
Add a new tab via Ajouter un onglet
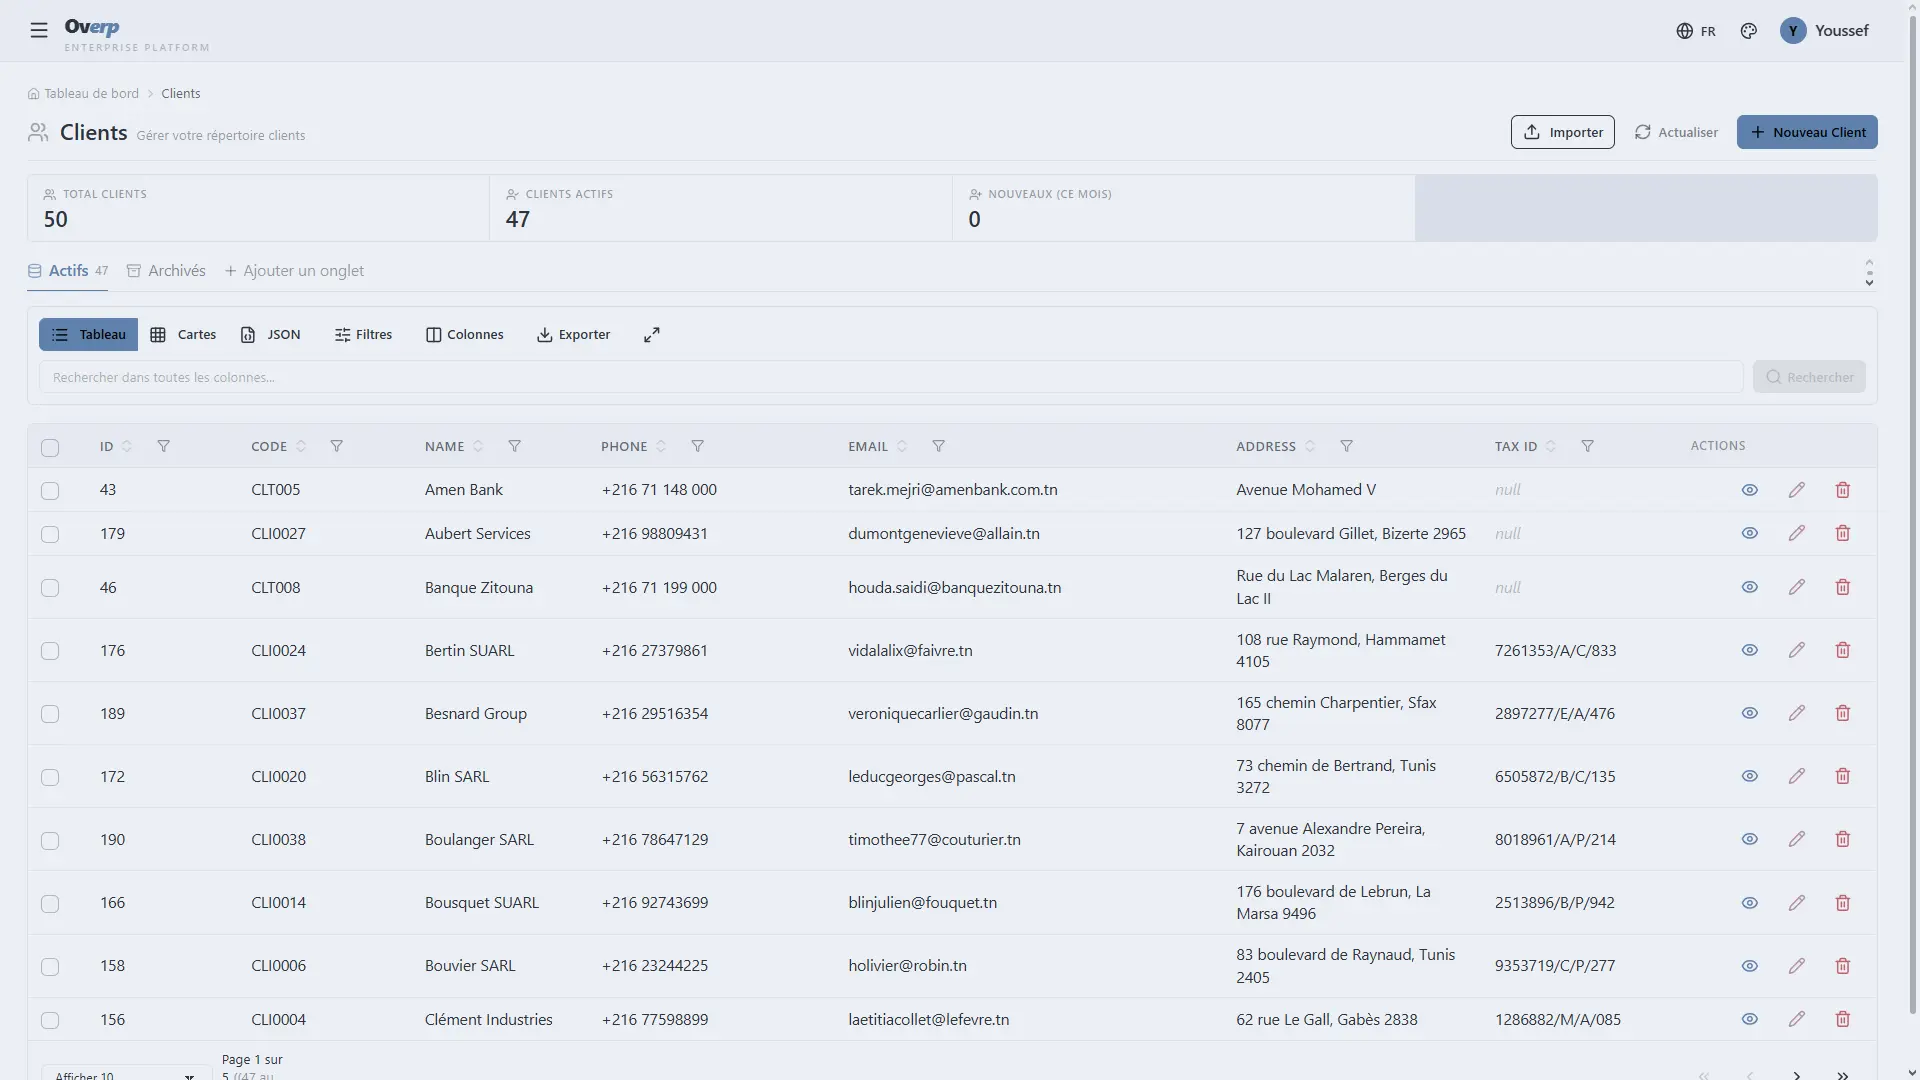(294, 271)
